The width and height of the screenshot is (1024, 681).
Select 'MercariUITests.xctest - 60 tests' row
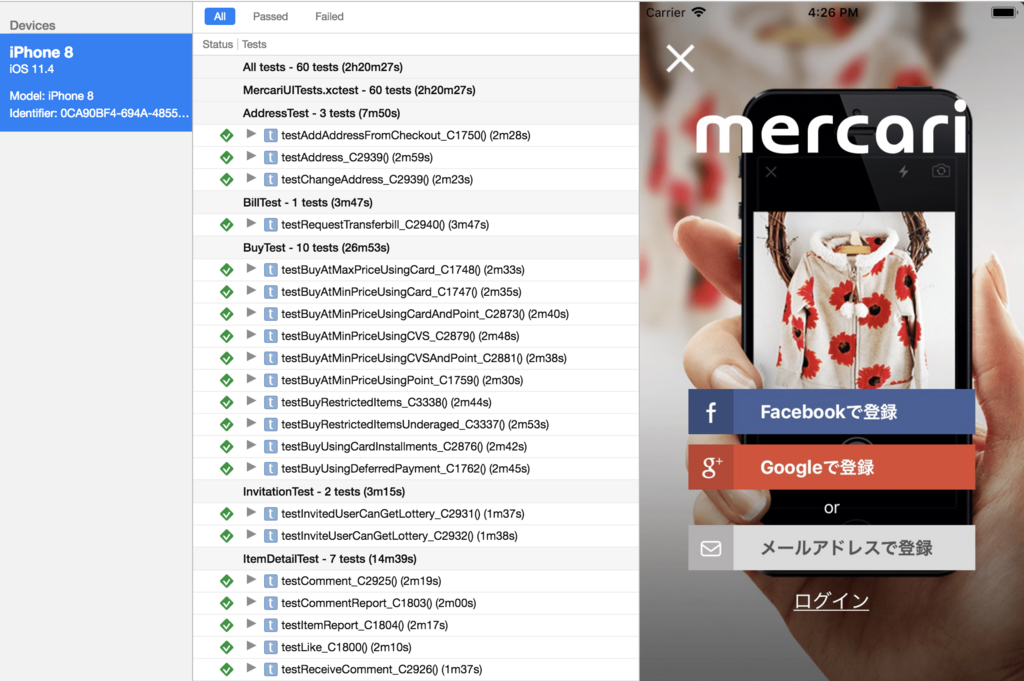pos(416,90)
